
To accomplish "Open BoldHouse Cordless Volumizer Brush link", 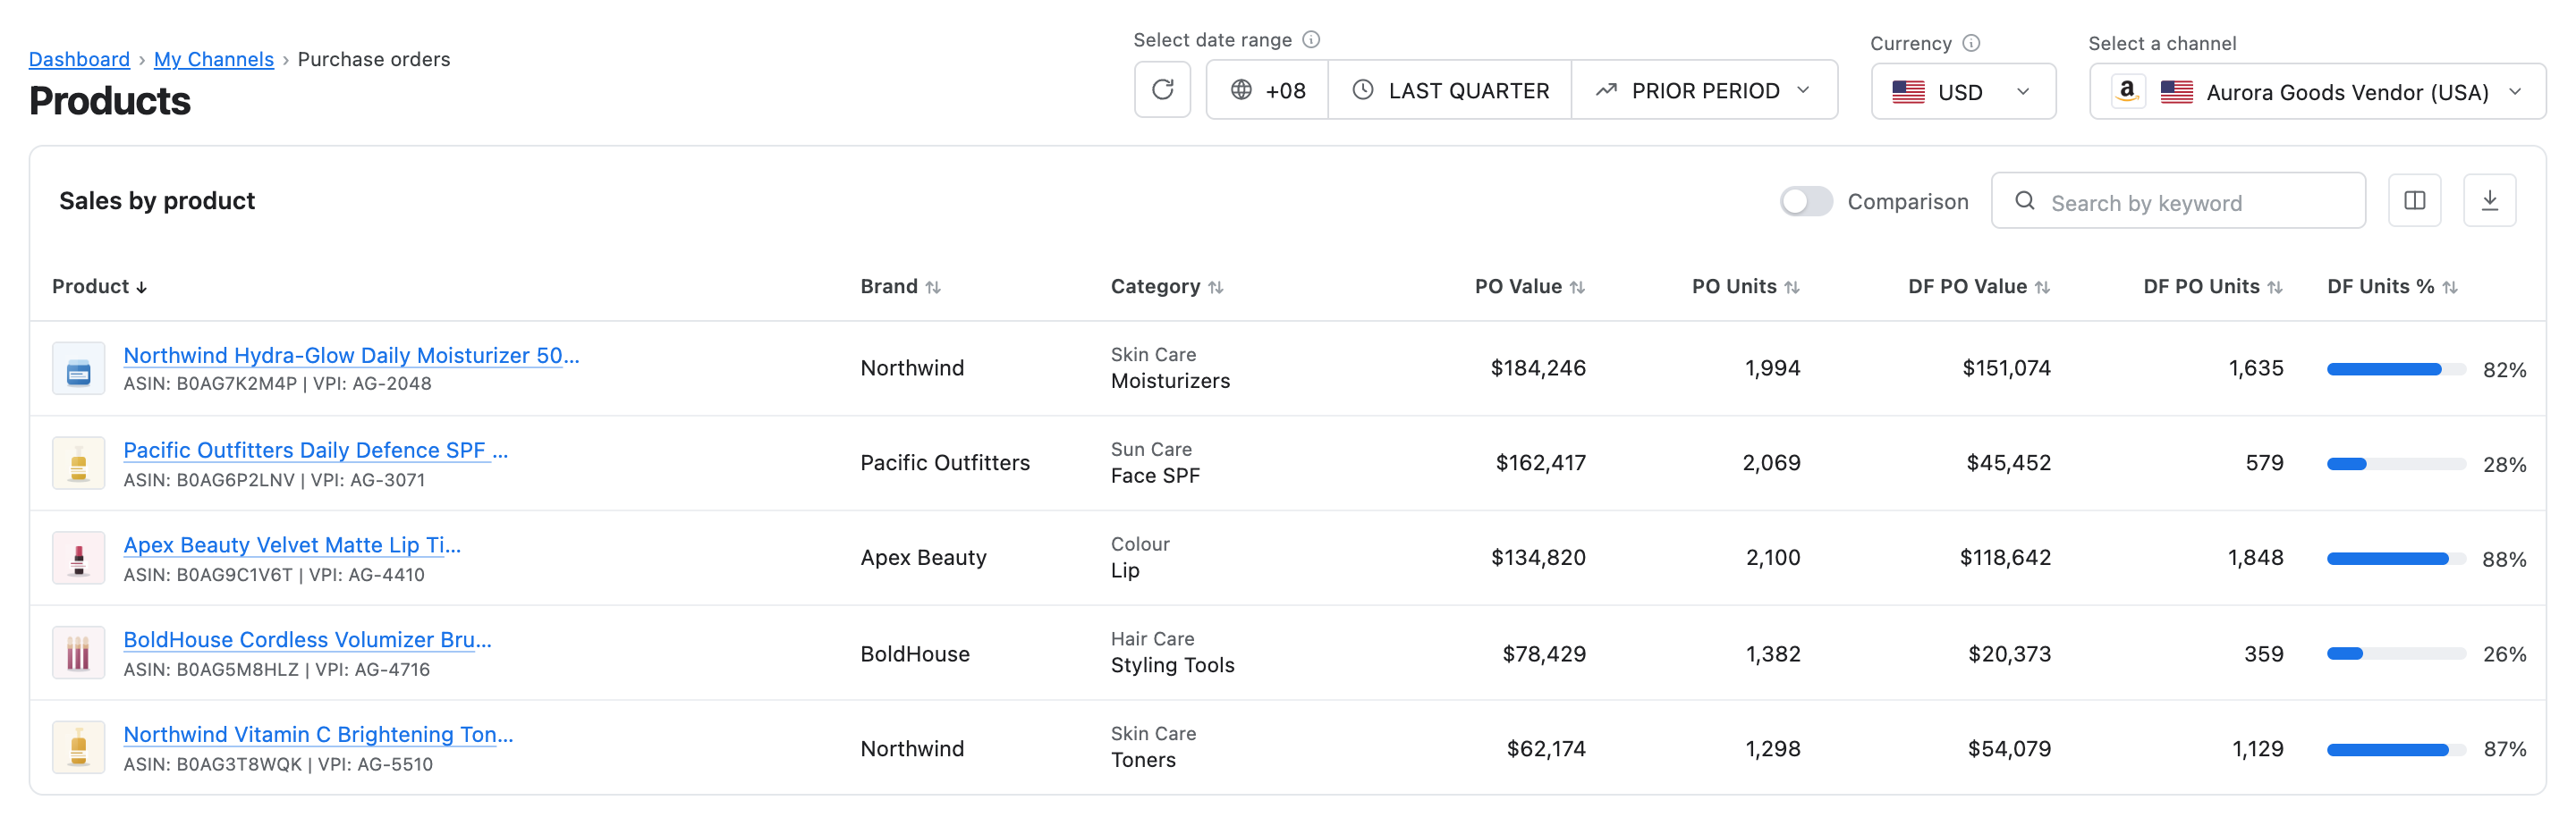I will tap(307, 640).
